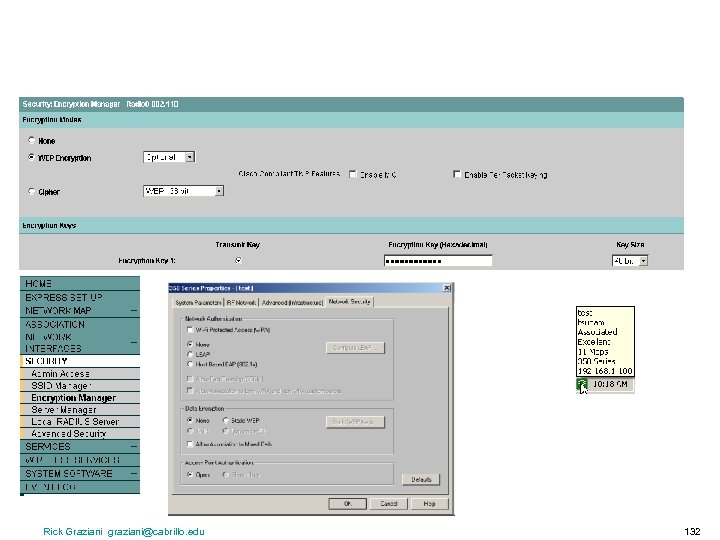This screenshot has height=540, width=720.
Task: Select None under Data Encryption in dialog
Action: [190, 420]
